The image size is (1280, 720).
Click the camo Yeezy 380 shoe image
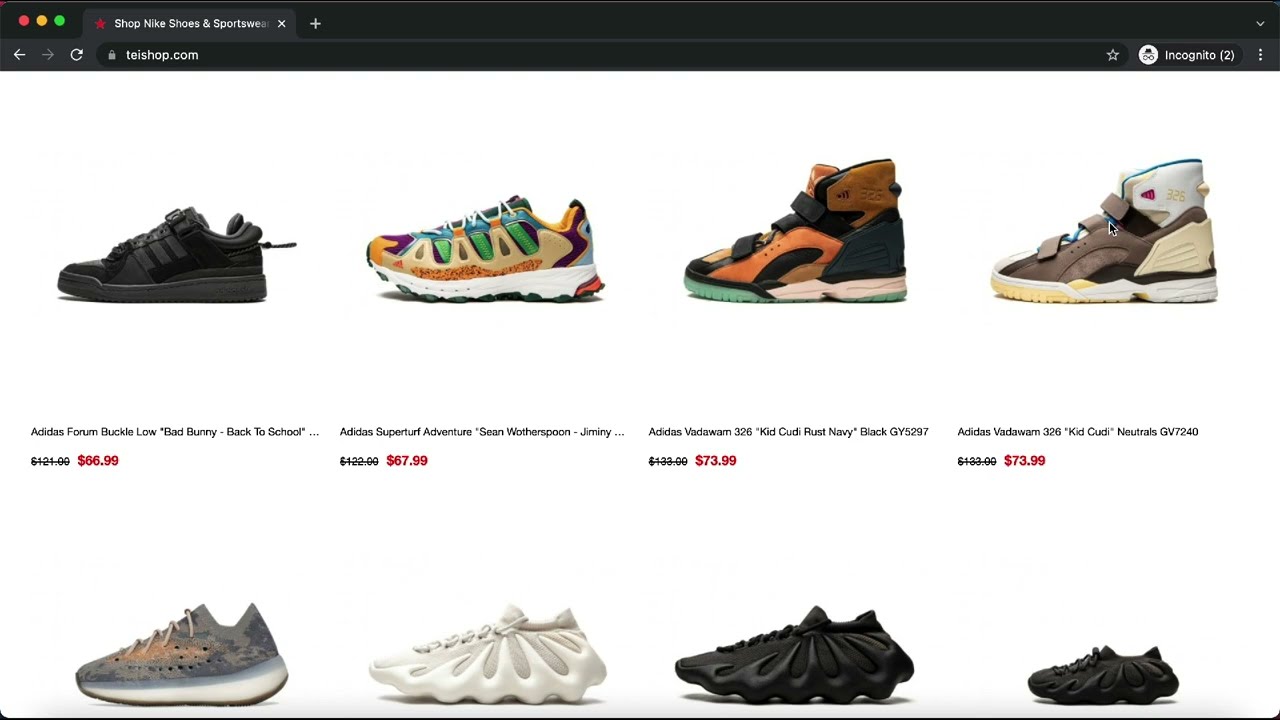182,654
